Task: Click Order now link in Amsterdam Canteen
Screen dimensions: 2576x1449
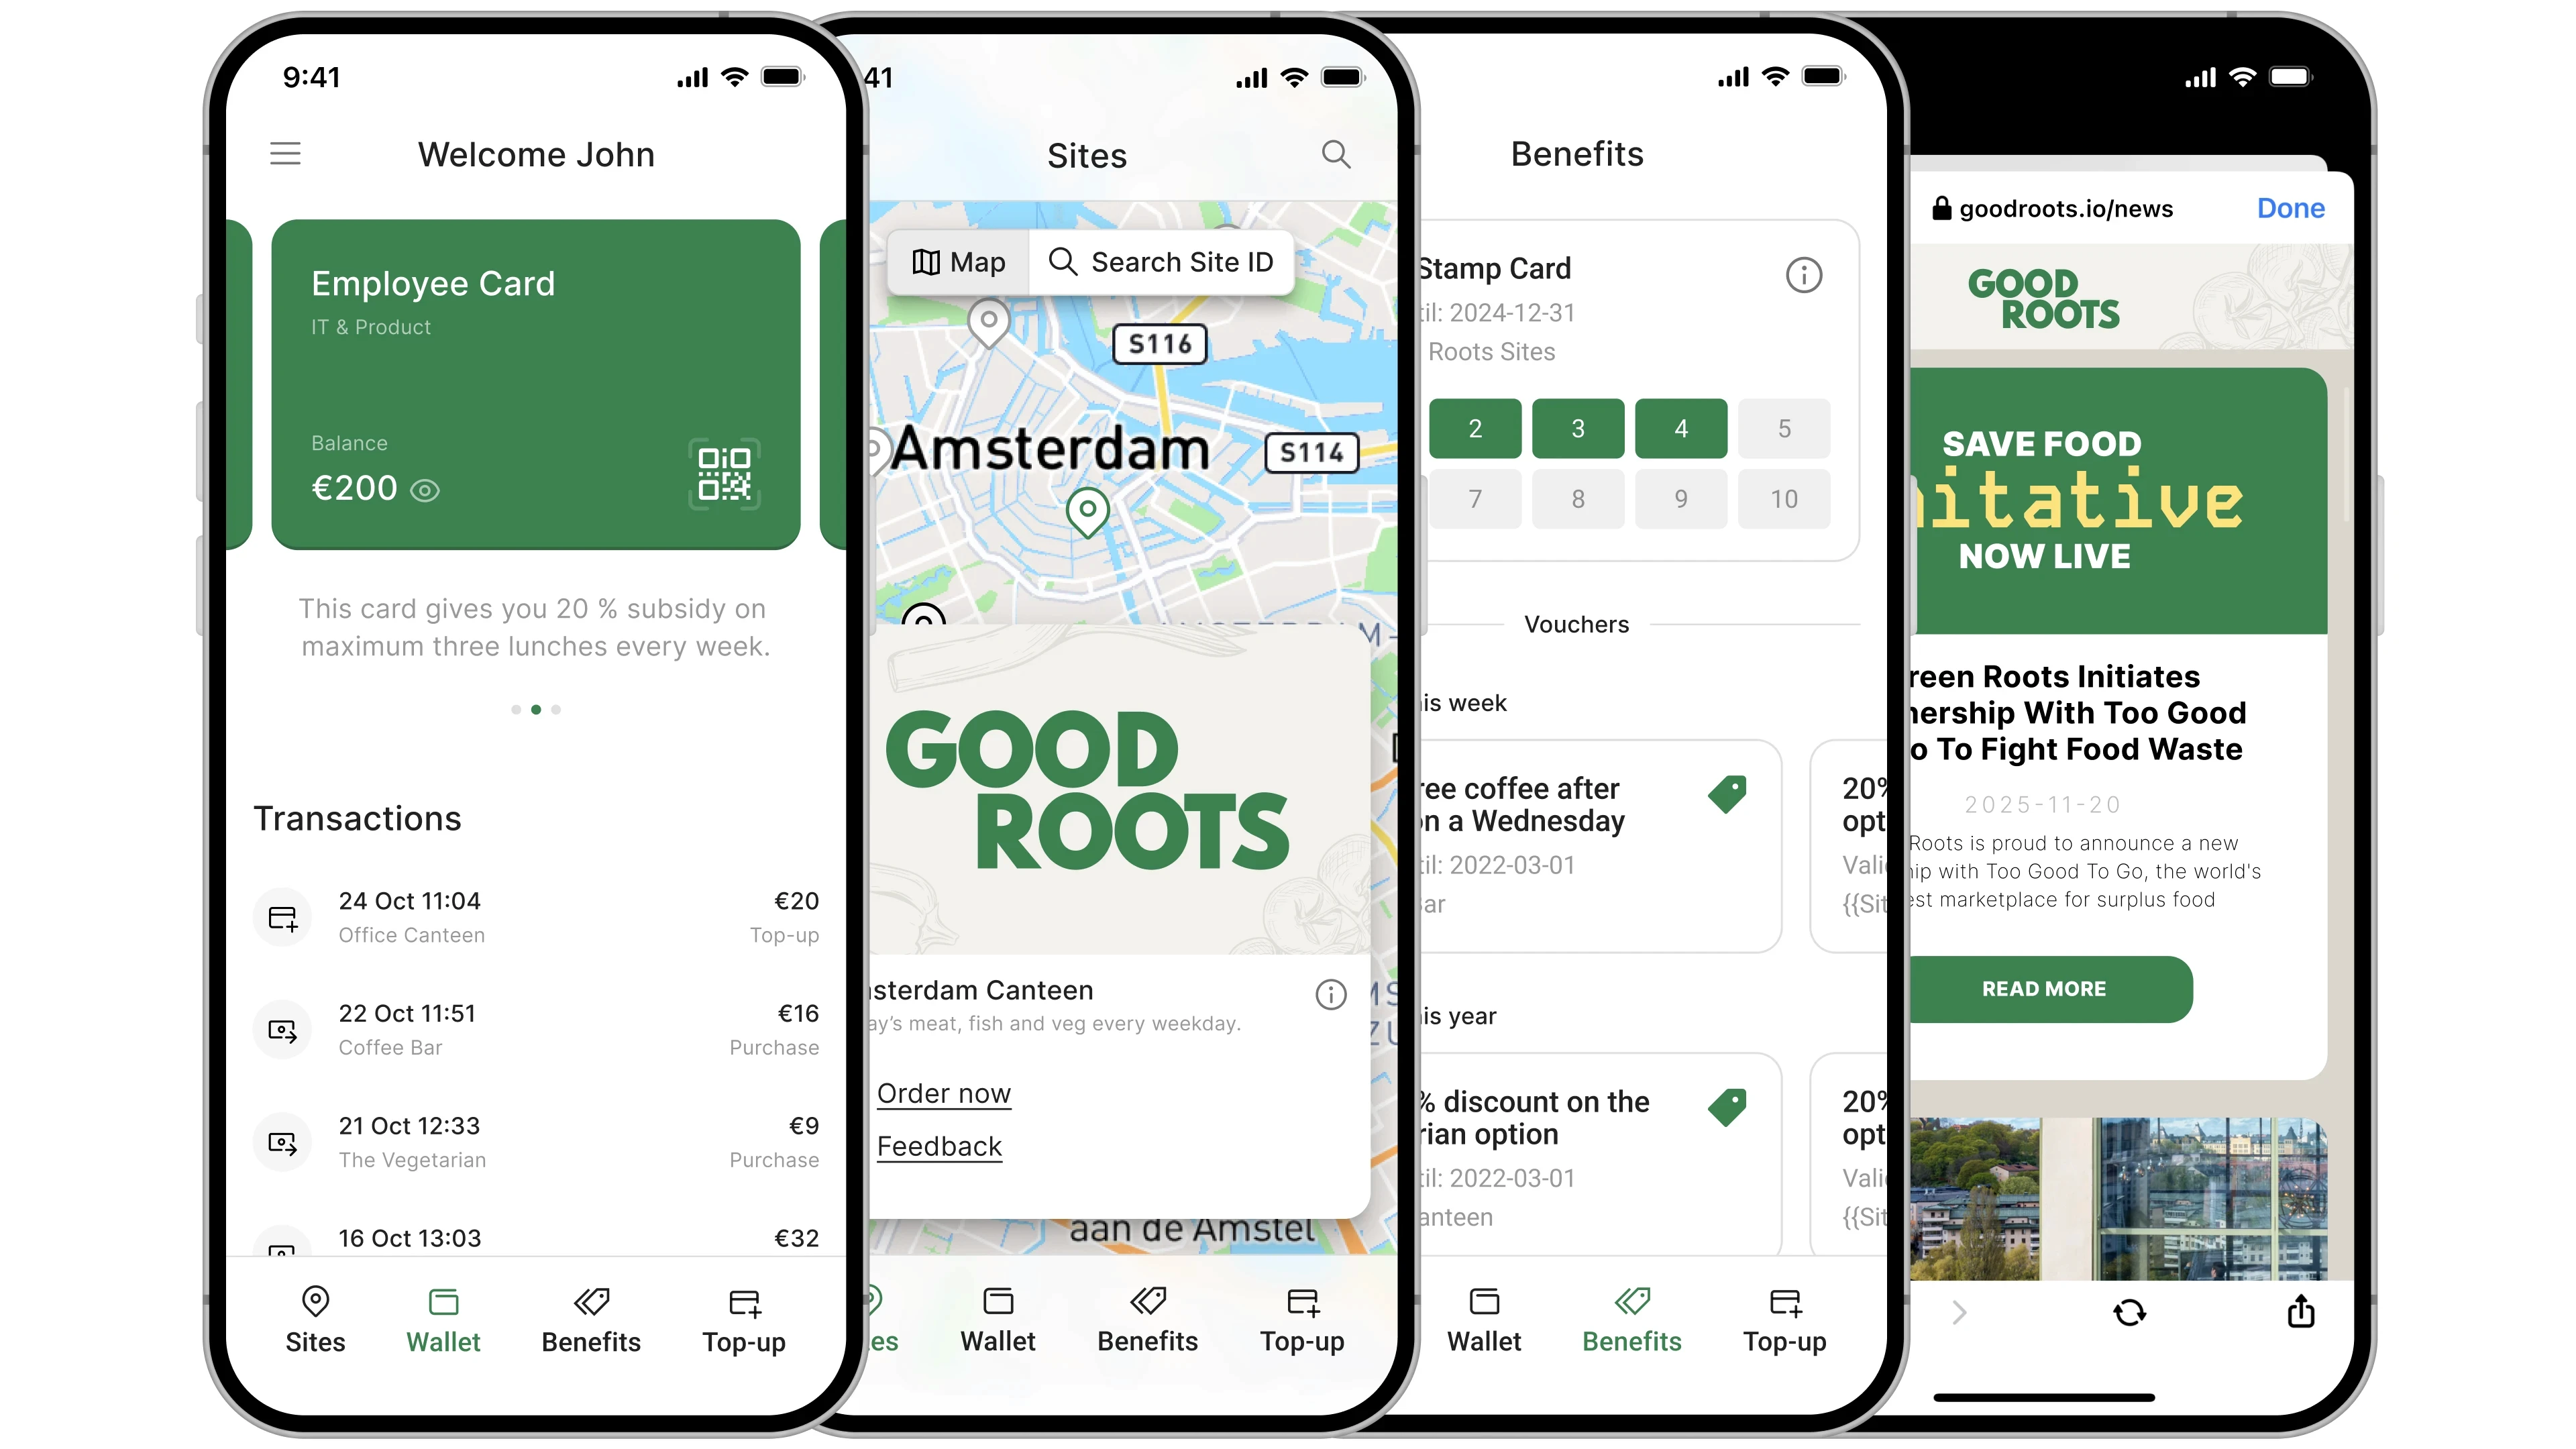Action: [945, 1091]
